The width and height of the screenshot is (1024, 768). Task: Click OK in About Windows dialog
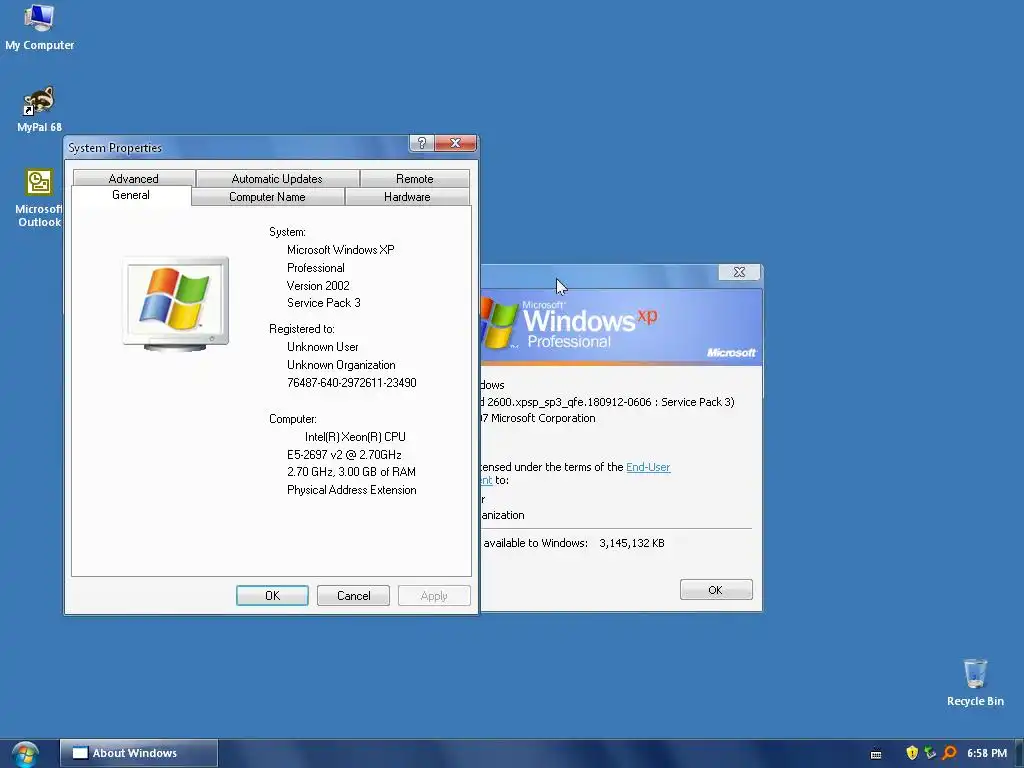coord(716,590)
